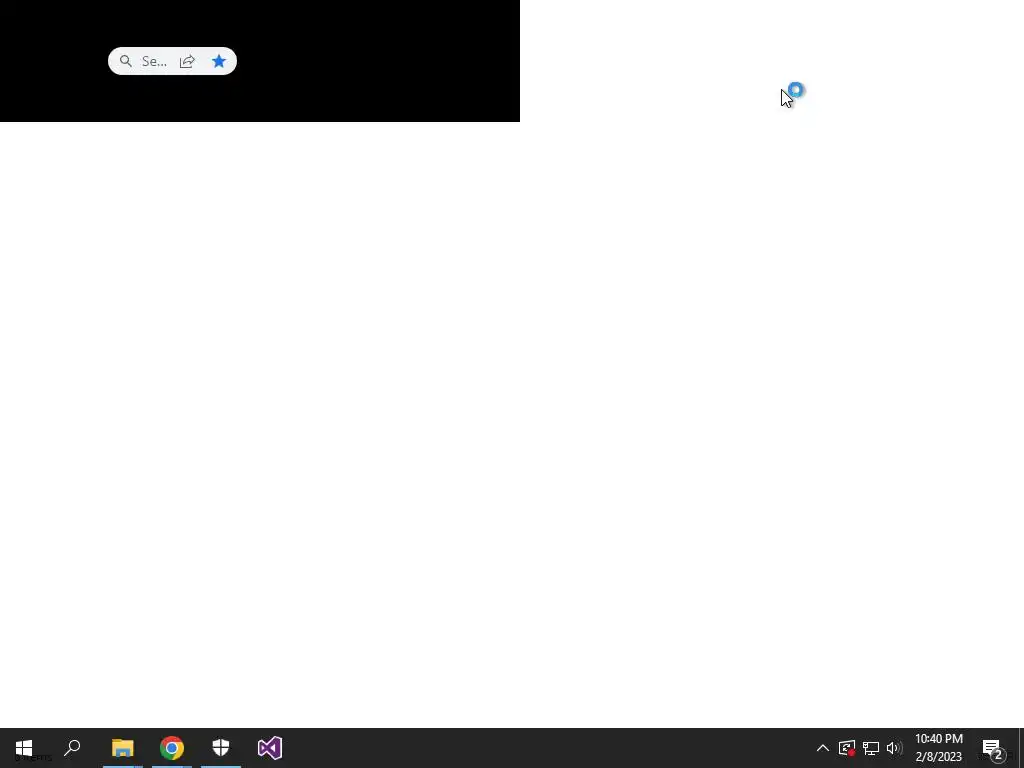This screenshot has width=1024, height=768.
Task: Open the volume speaker control
Action: pyautogui.click(x=894, y=748)
